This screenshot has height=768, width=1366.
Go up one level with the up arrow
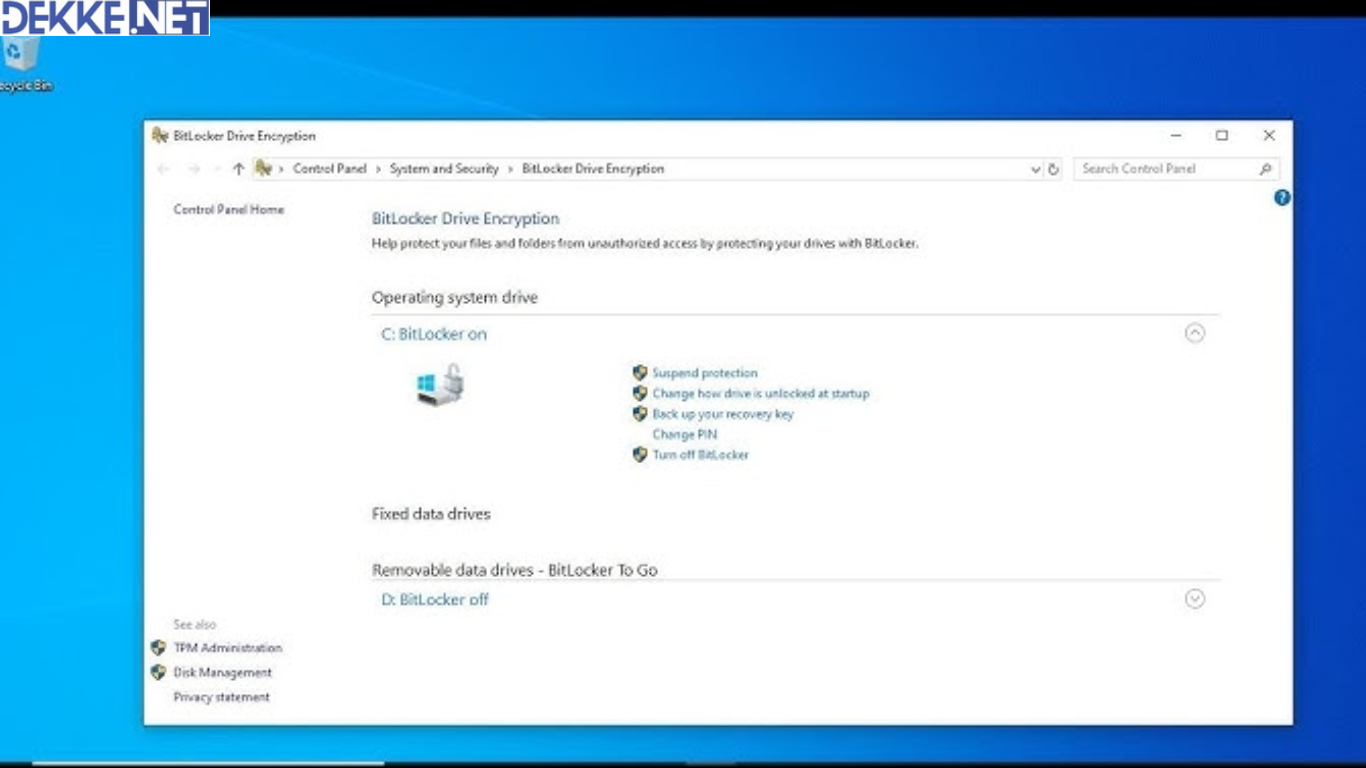238,169
